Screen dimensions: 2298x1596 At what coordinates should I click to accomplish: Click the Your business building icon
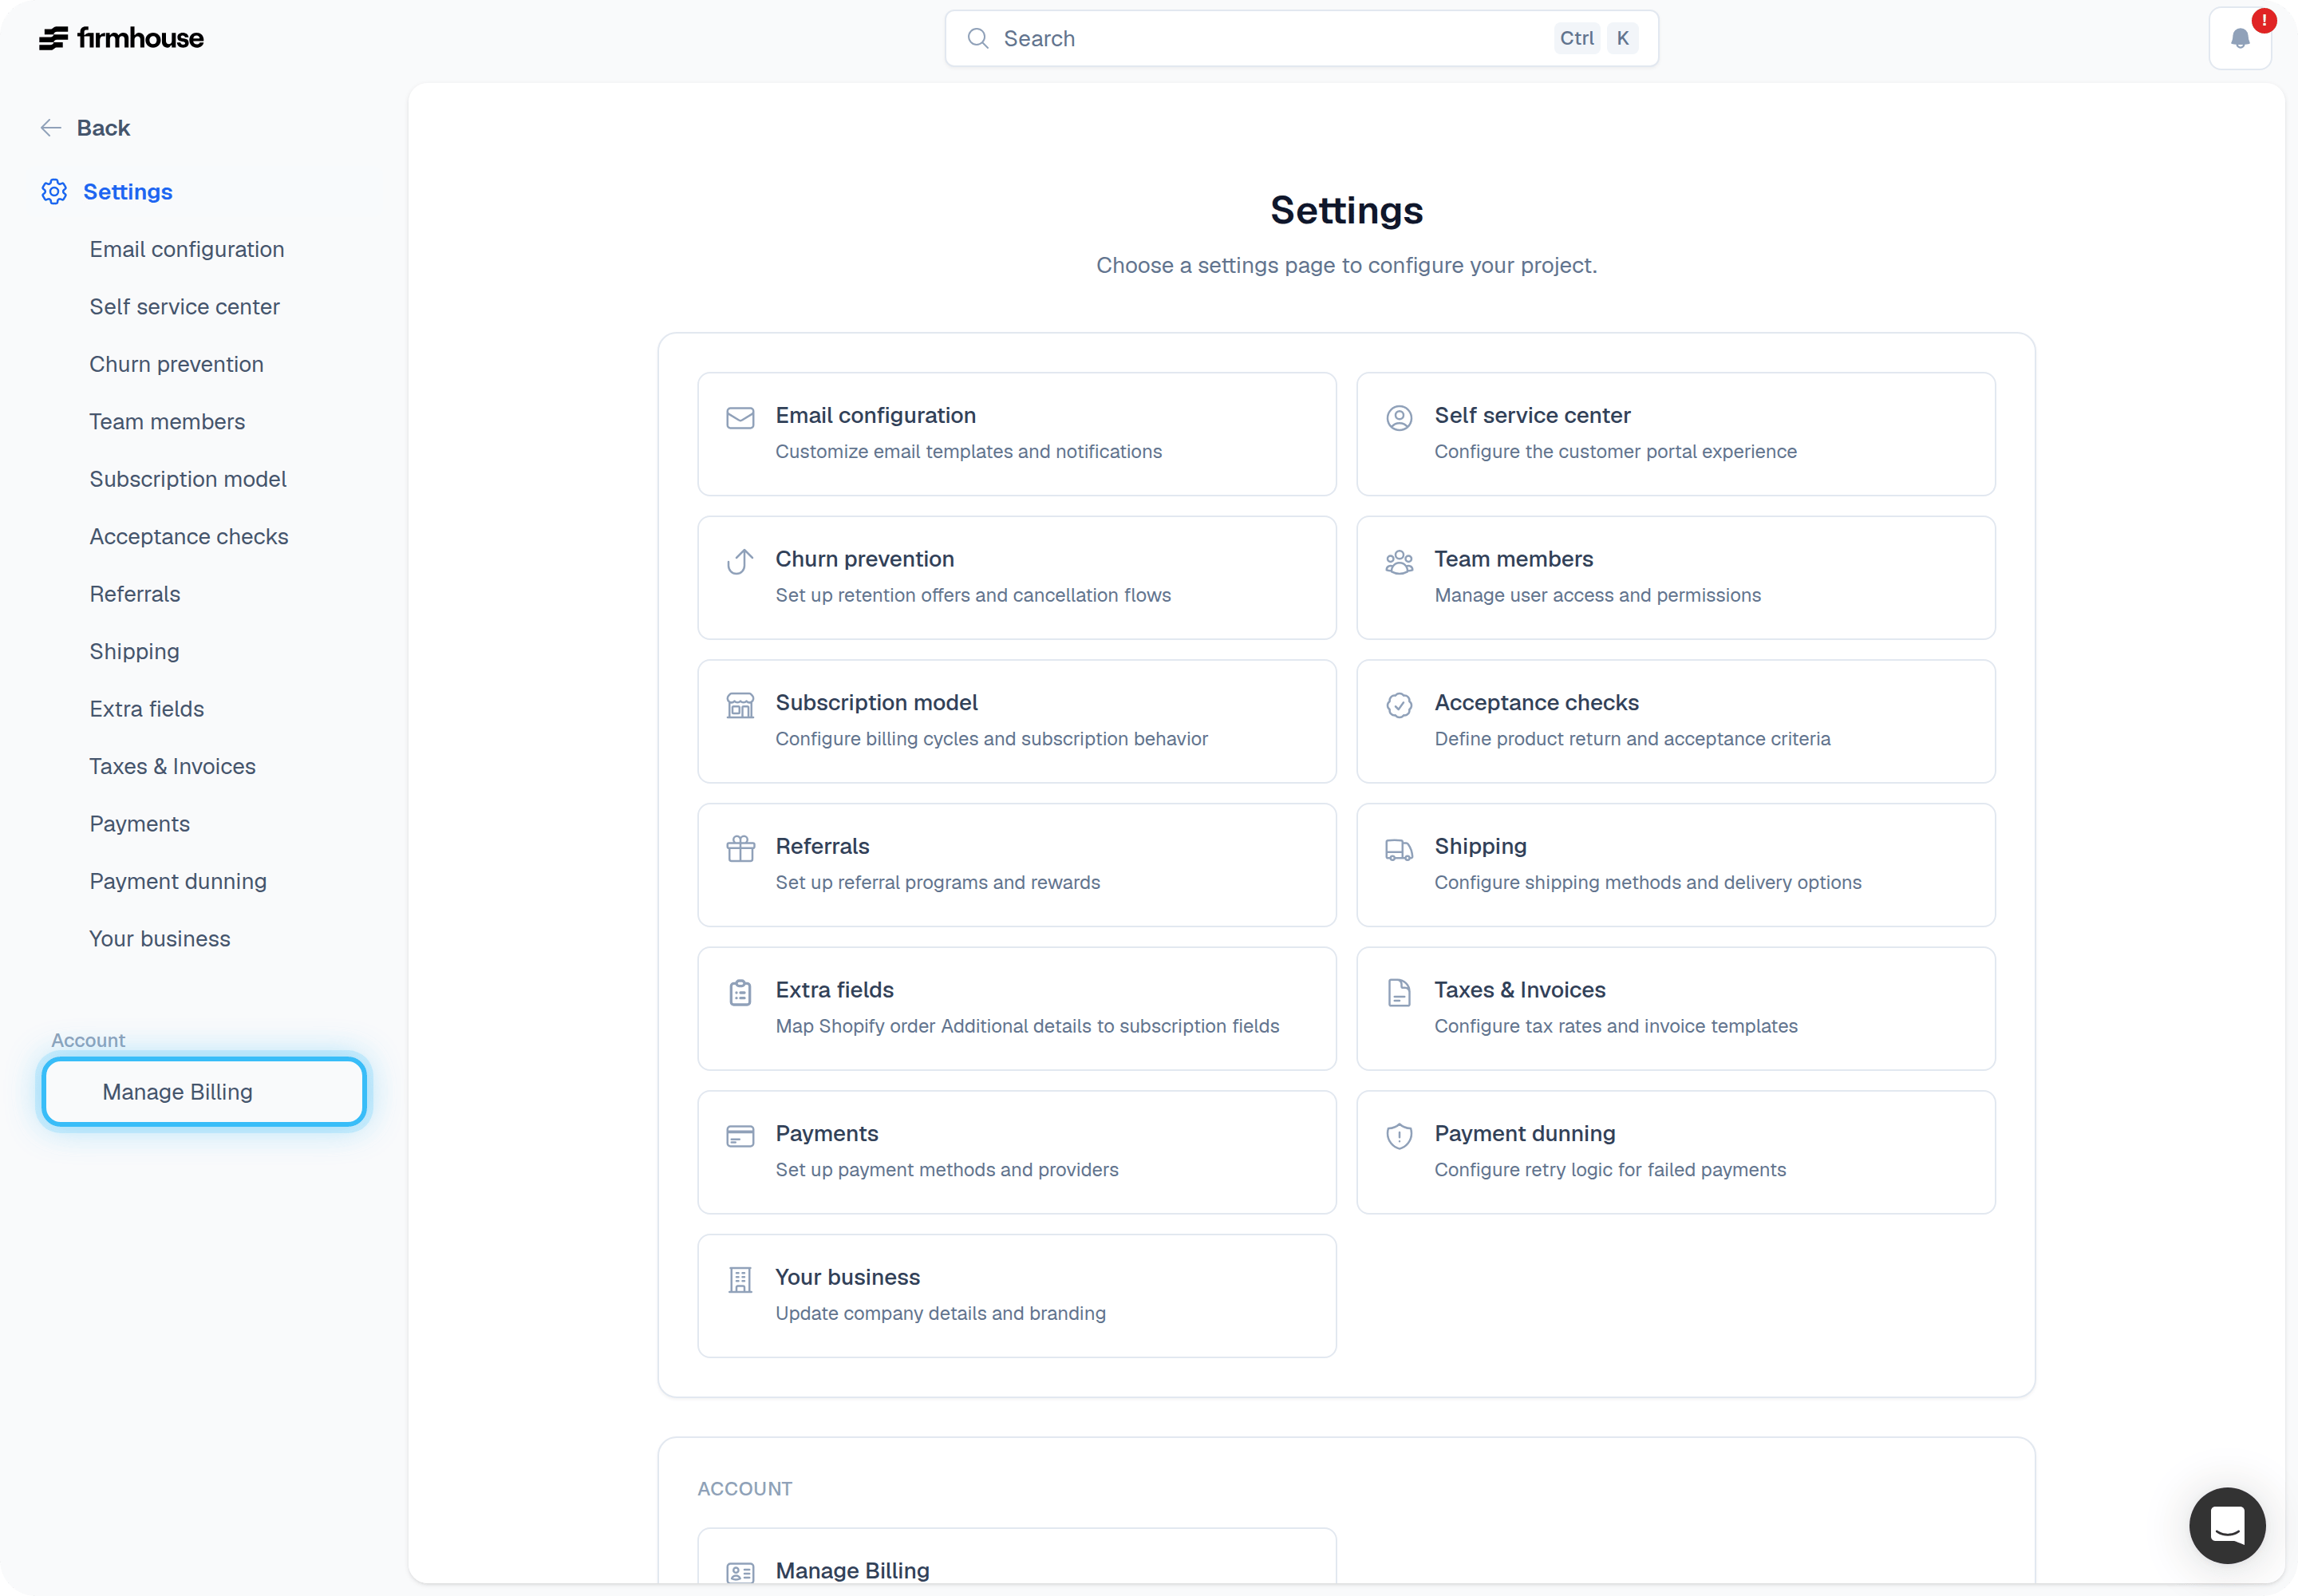click(740, 1280)
